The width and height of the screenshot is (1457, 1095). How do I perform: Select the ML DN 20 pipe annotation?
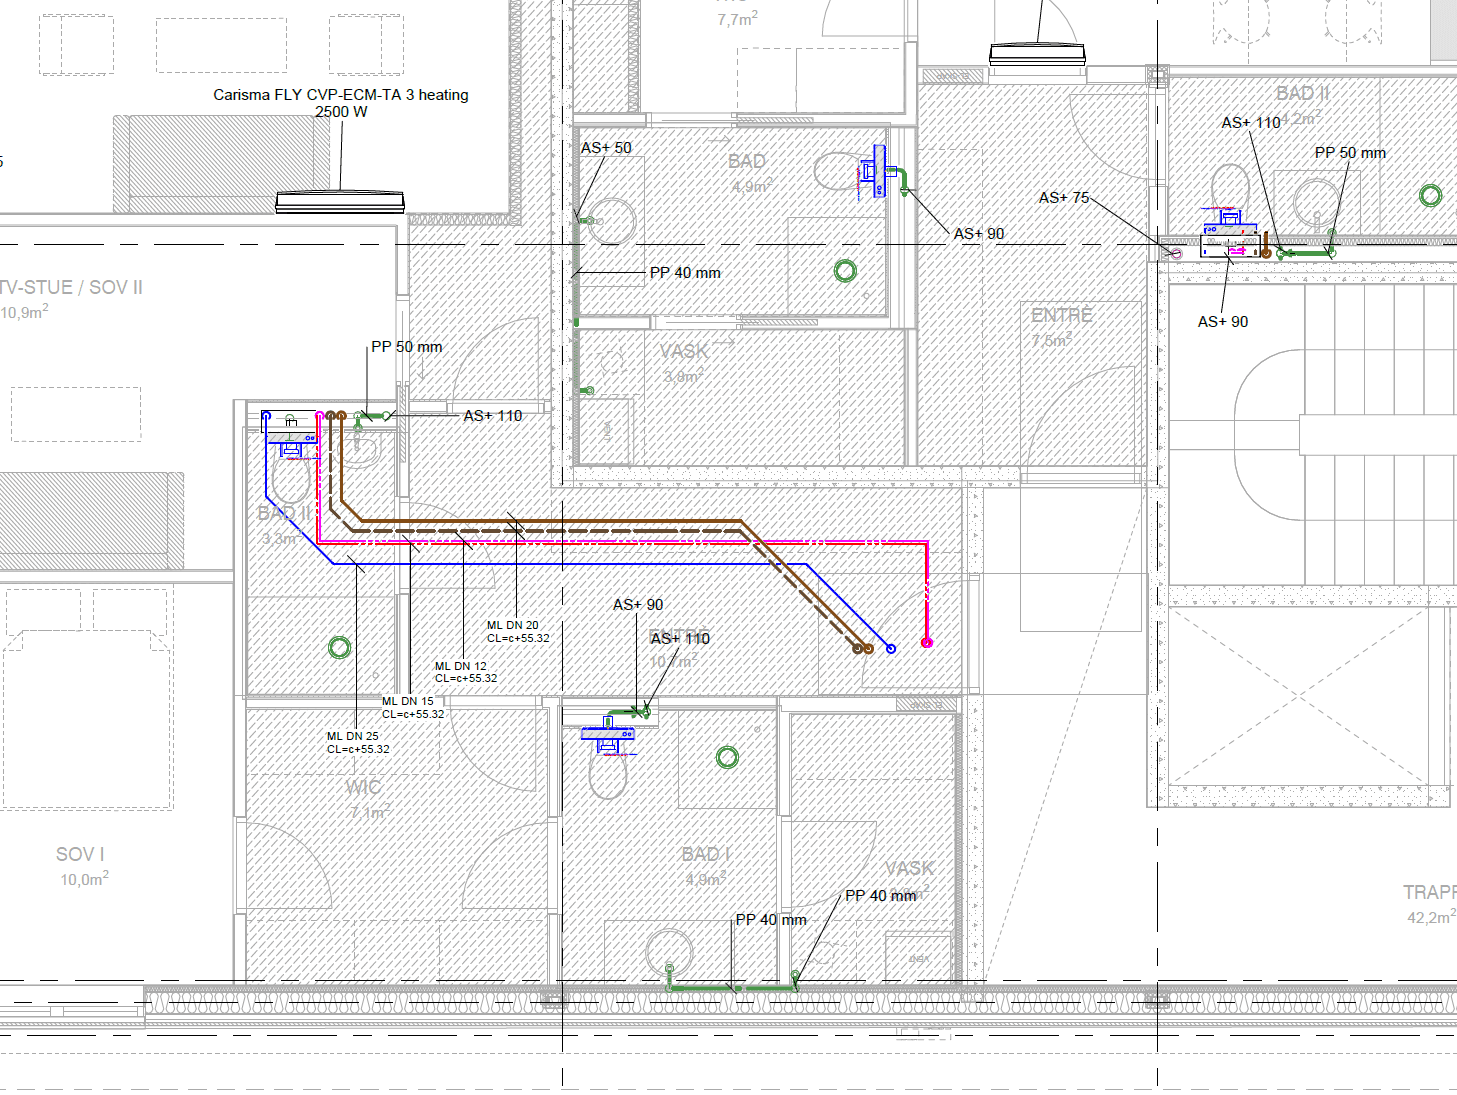click(517, 632)
